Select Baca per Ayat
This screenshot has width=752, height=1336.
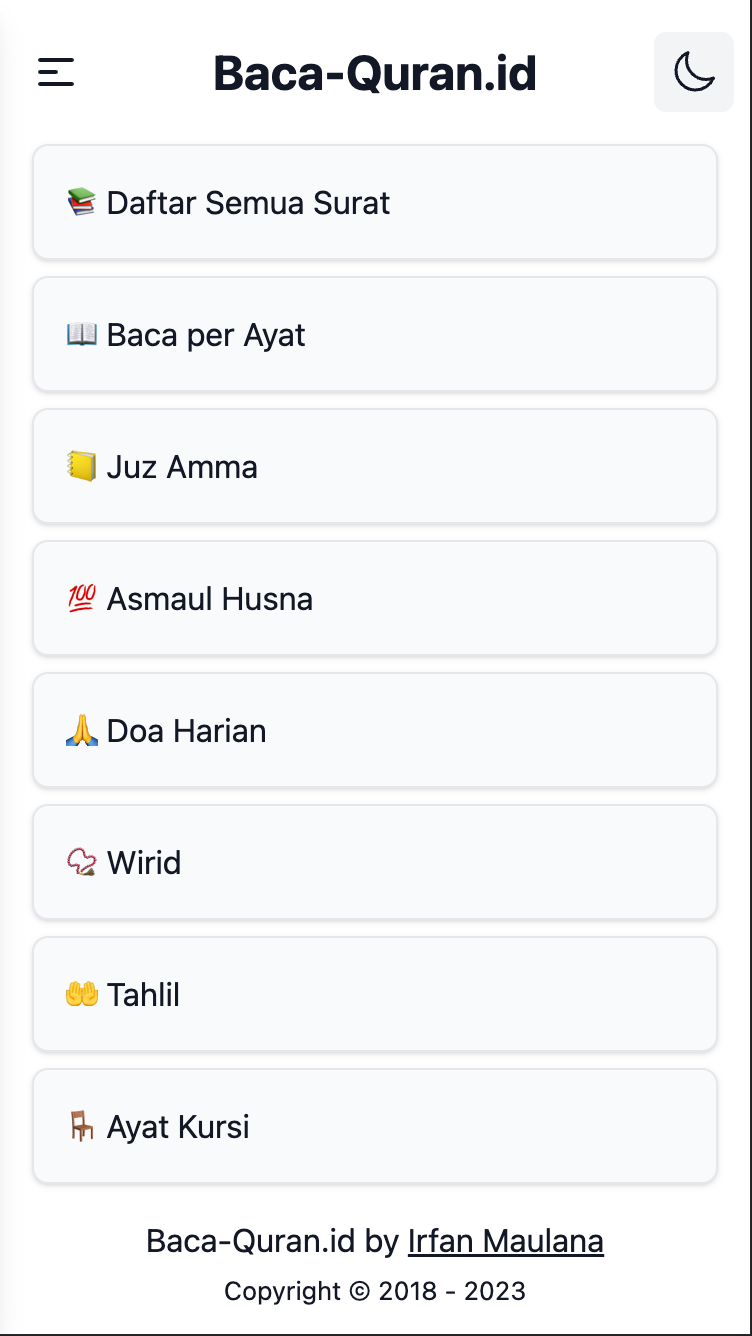click(x=375, y=334)
